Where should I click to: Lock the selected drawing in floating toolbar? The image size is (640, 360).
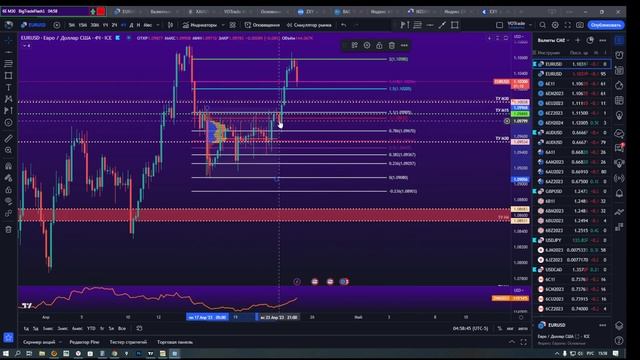[379, 45]
